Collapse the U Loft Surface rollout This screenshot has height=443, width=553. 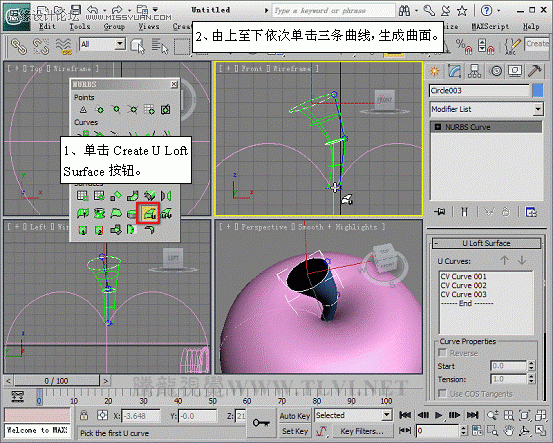pyautogui.click(x=486, y=243)
